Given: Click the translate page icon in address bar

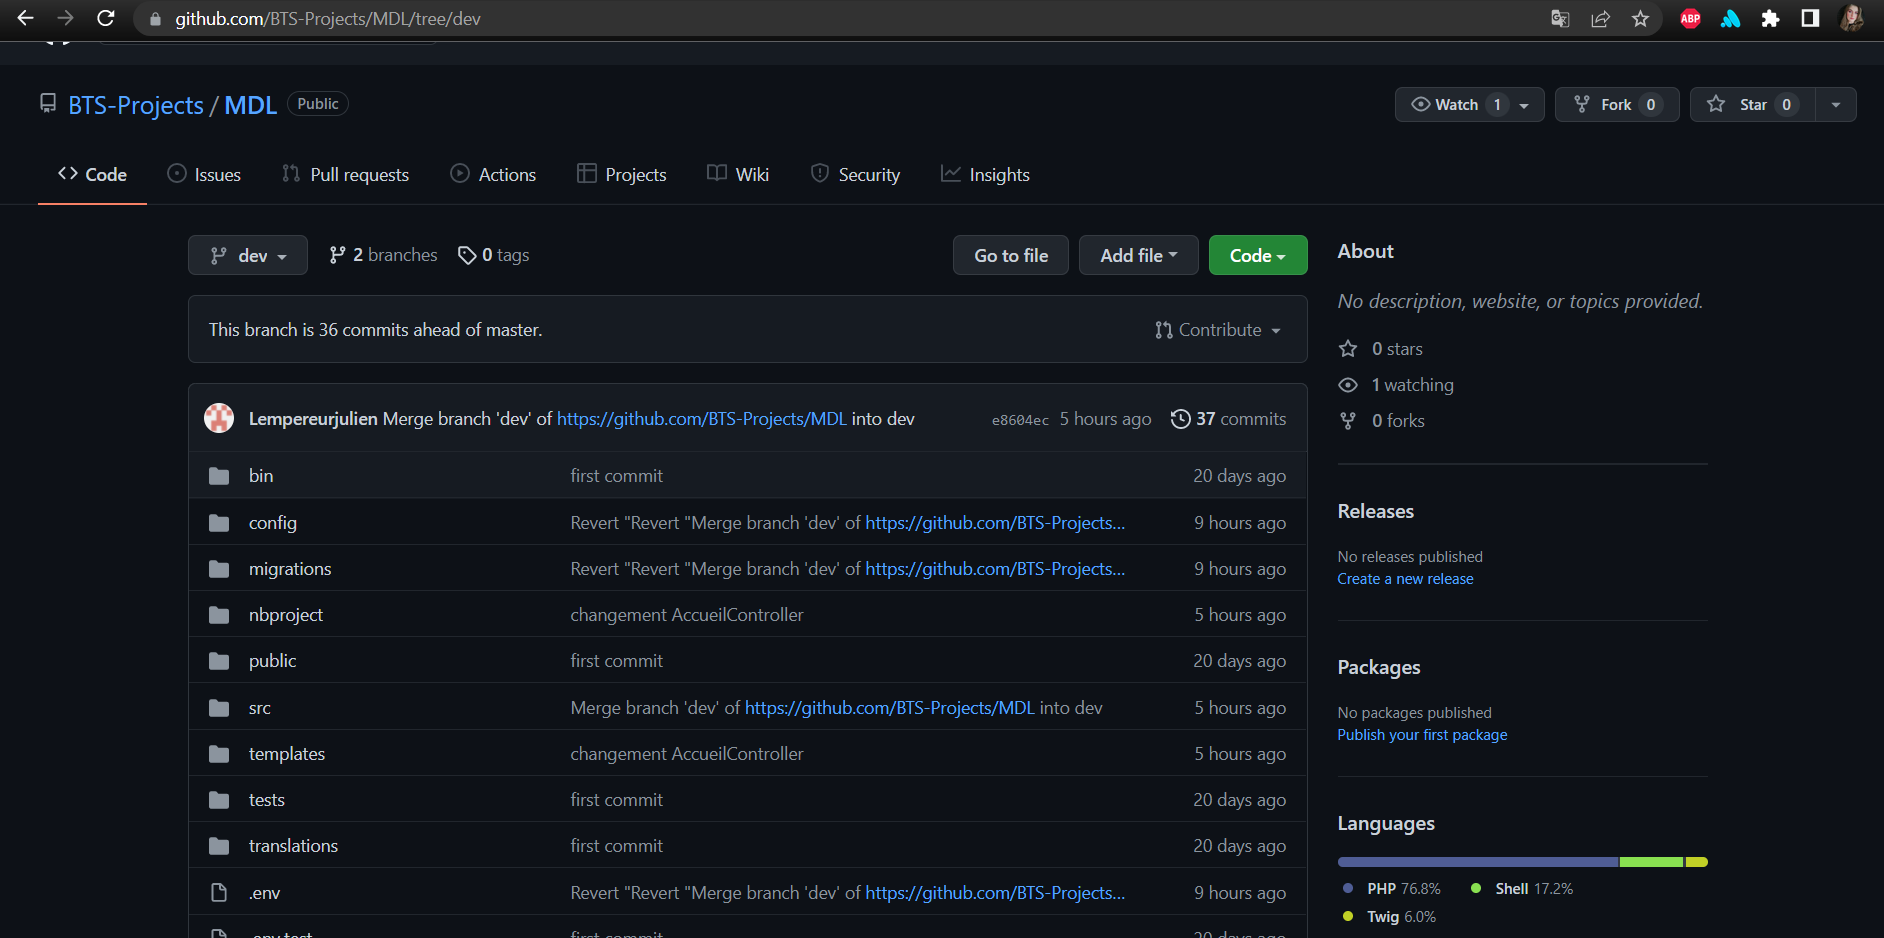Looking at the screenshot, I should 1560,18.
